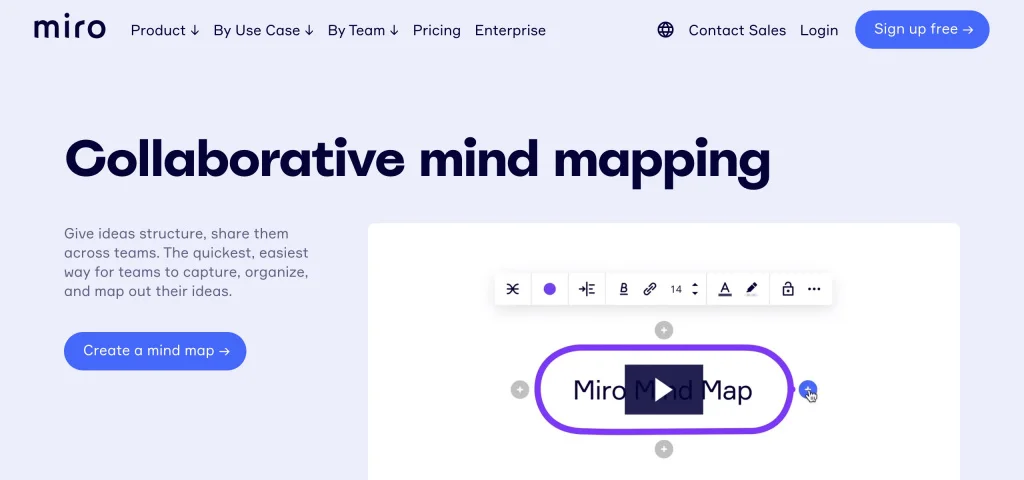Viewport: 1024px width, 480px height.
Task: Click the Sign up free button
Action: [x=922, y=29]
